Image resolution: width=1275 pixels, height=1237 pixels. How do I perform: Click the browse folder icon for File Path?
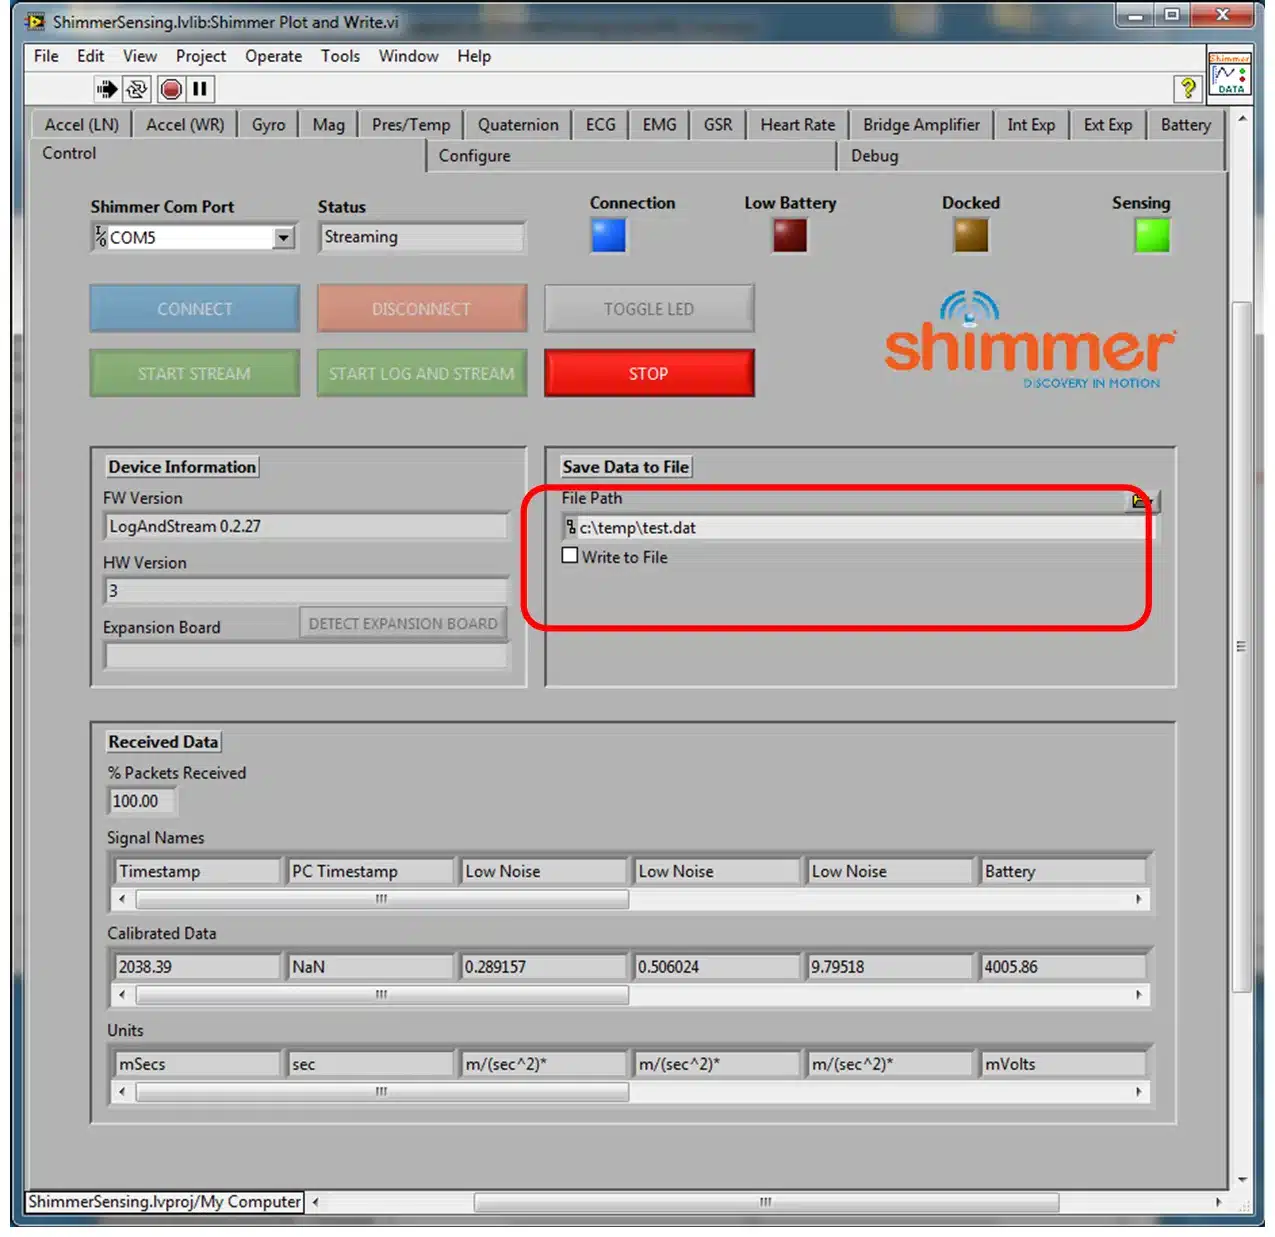(1141, 499)
